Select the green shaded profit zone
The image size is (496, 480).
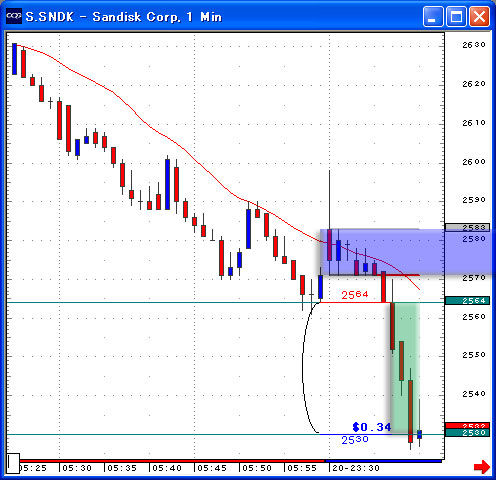click(405, 368)
